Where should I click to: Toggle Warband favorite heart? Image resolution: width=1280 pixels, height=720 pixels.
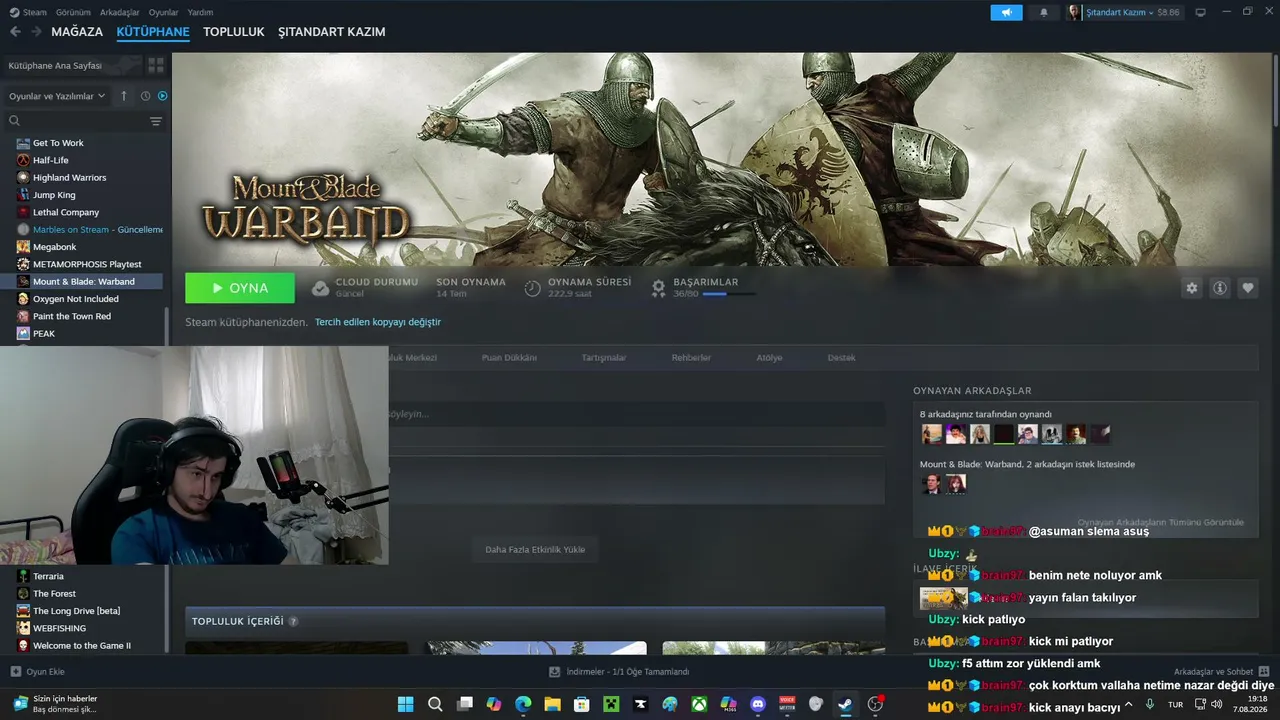(1248, 288)
